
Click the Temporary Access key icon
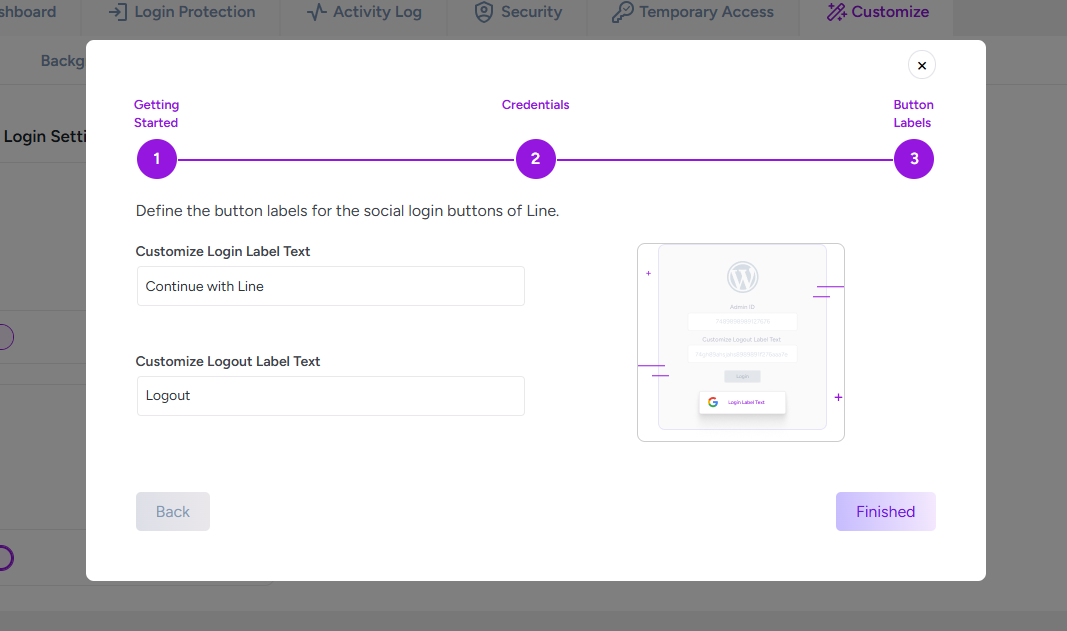pos(622,13)
